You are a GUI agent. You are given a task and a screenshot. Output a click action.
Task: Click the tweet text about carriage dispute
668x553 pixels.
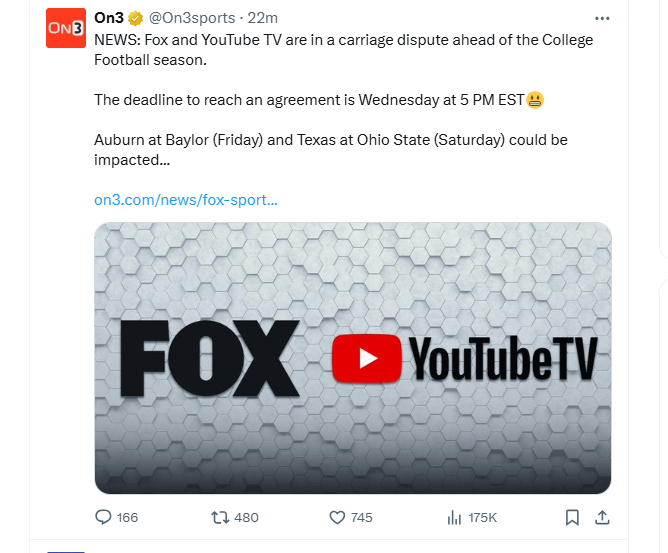pyautogui.click(x=343, y=50)
